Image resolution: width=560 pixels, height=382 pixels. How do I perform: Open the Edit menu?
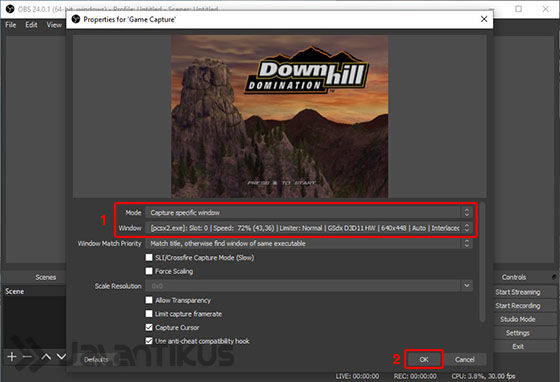[x=31, y=25]
